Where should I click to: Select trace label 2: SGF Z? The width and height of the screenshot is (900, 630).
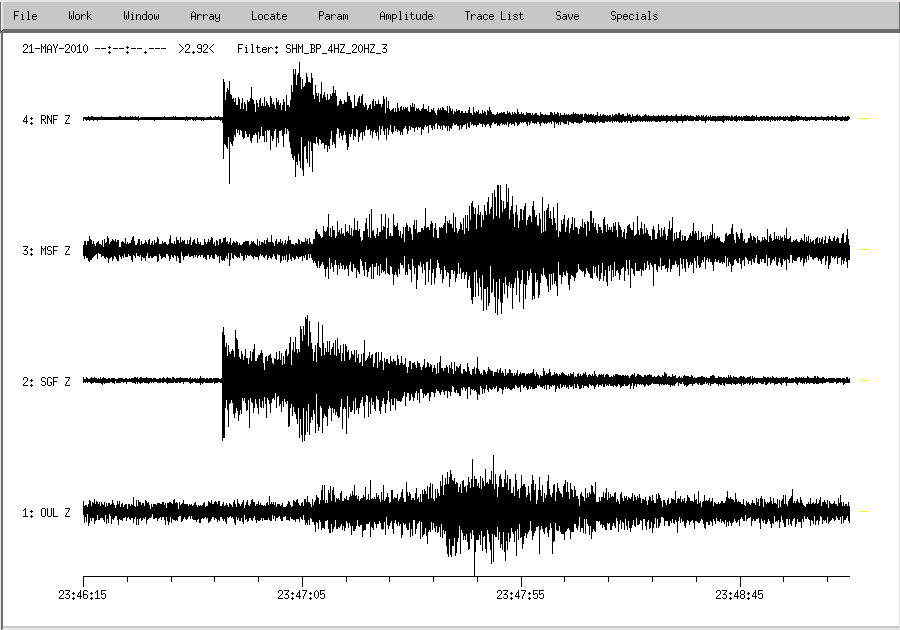click(x=46, y=382)
